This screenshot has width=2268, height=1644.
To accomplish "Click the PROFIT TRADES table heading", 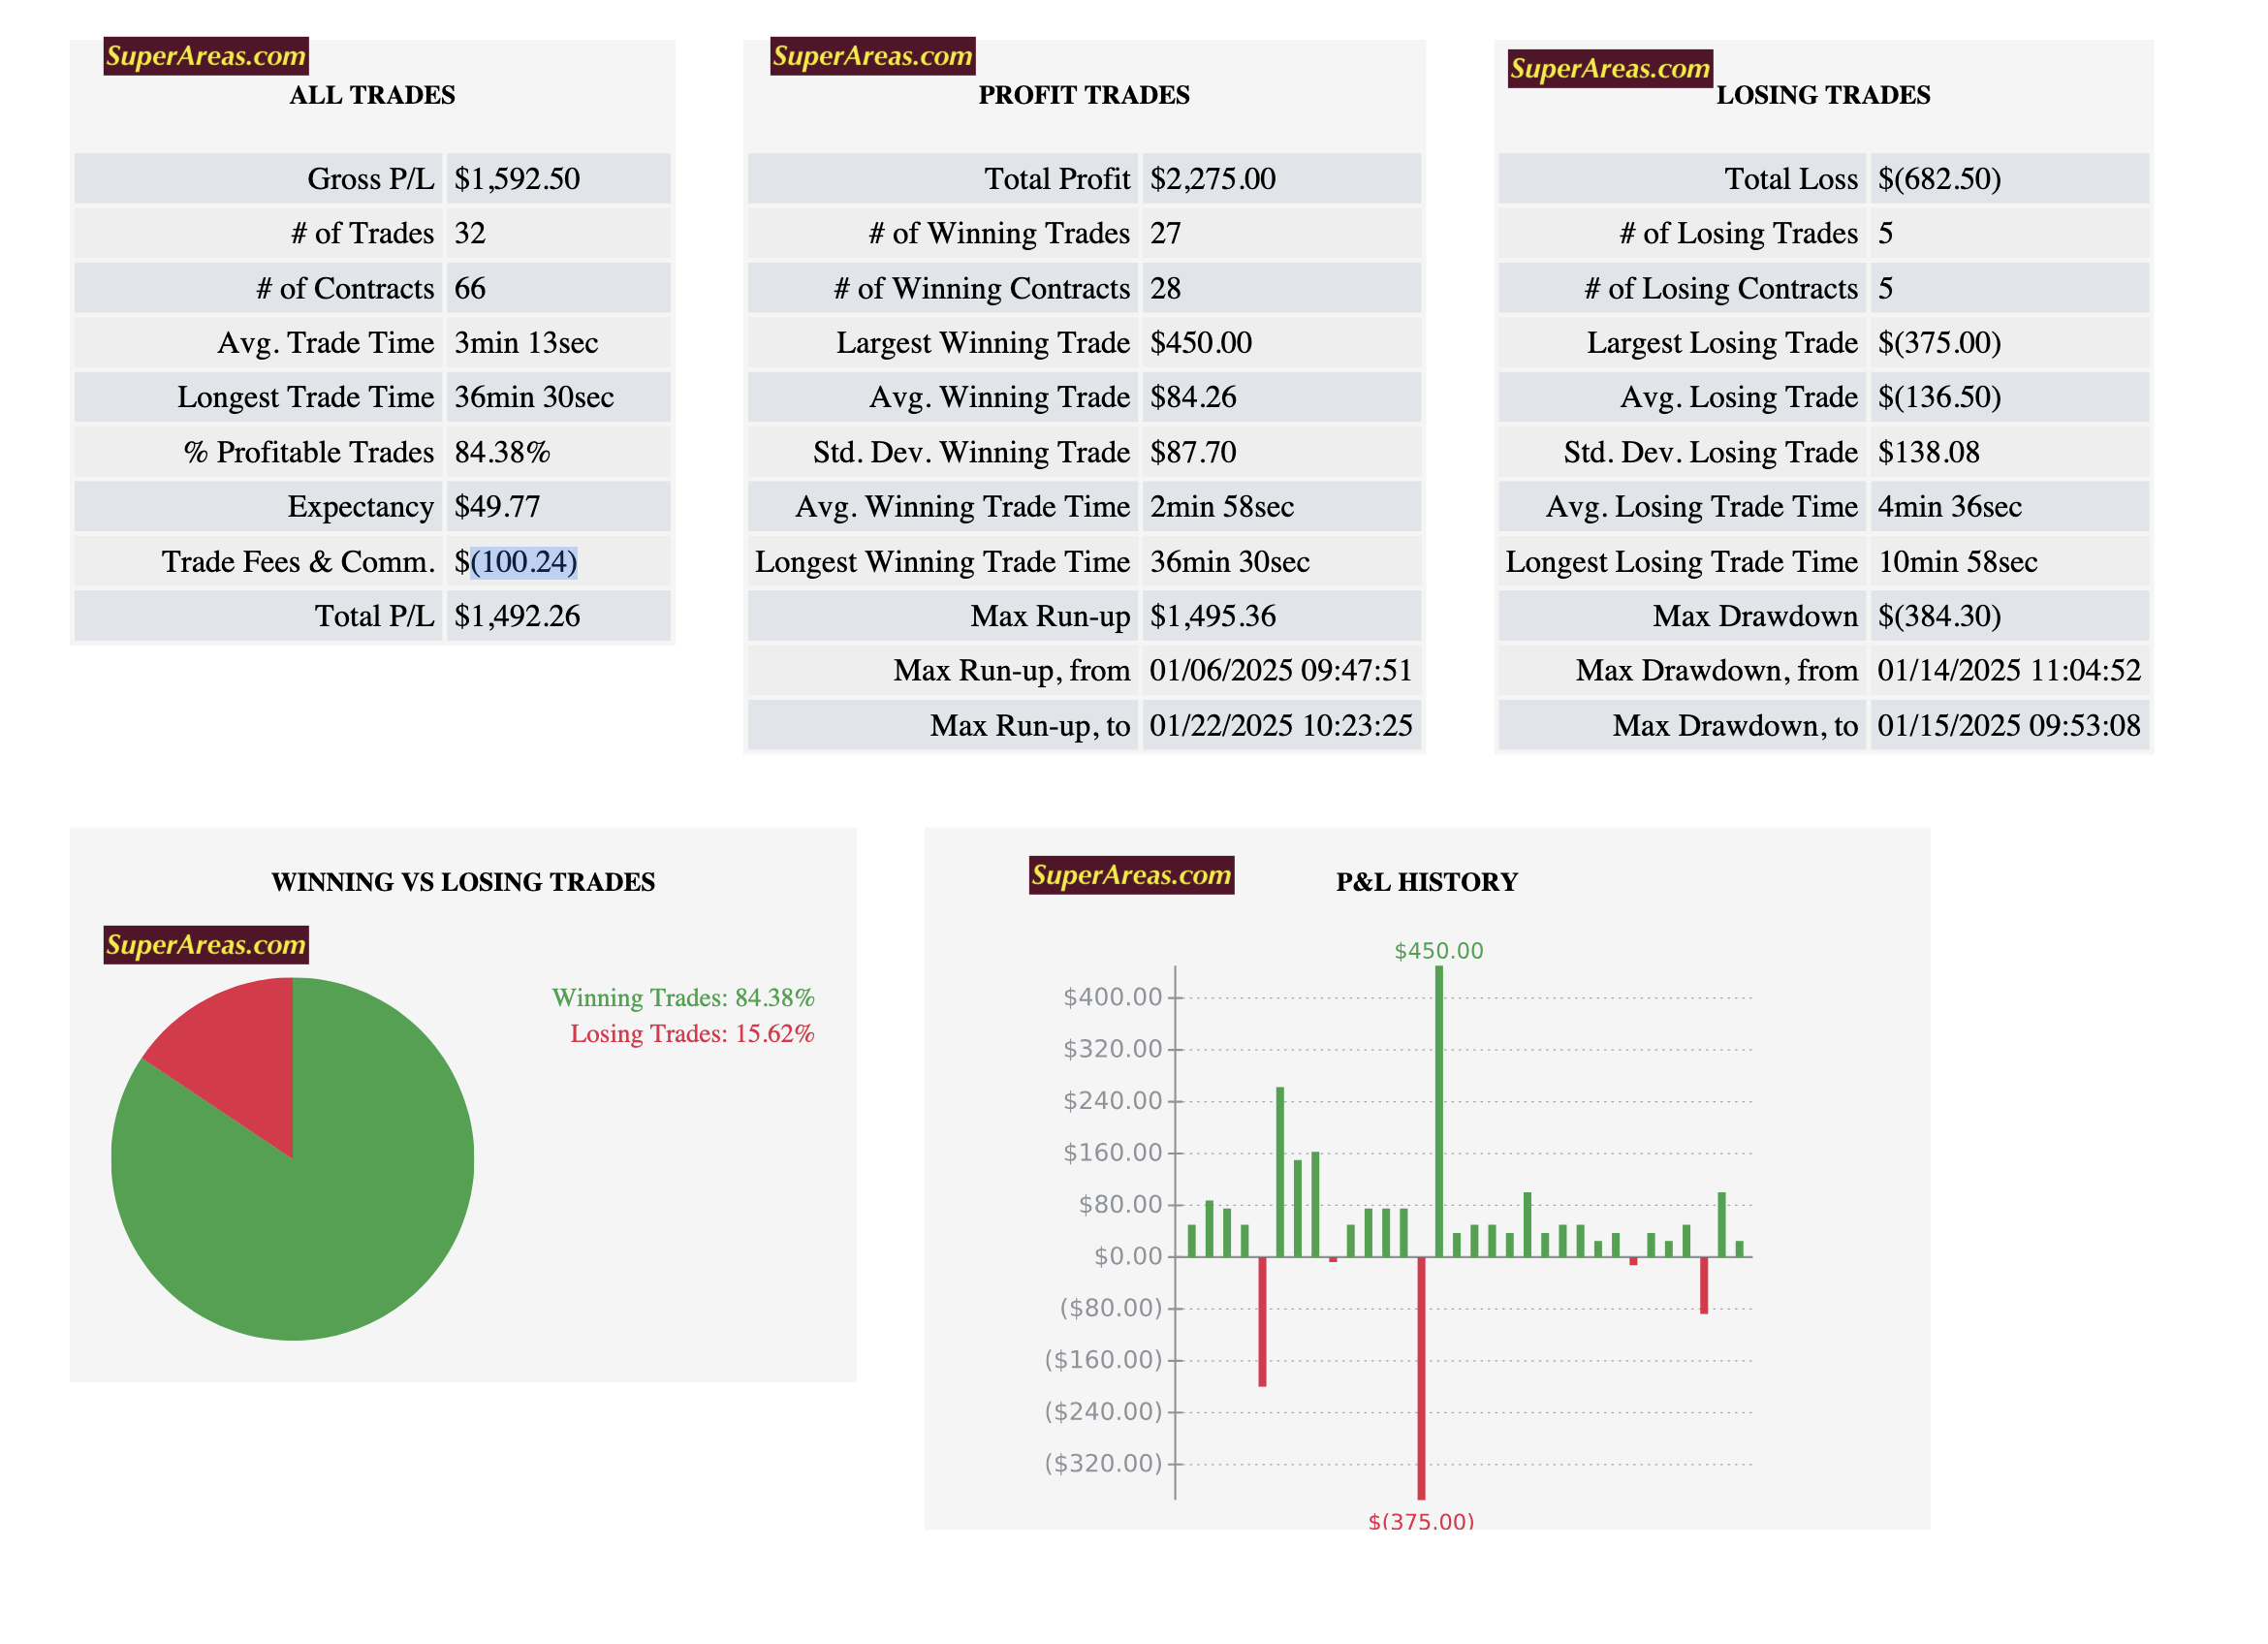I will click(x=1084, y=95).
